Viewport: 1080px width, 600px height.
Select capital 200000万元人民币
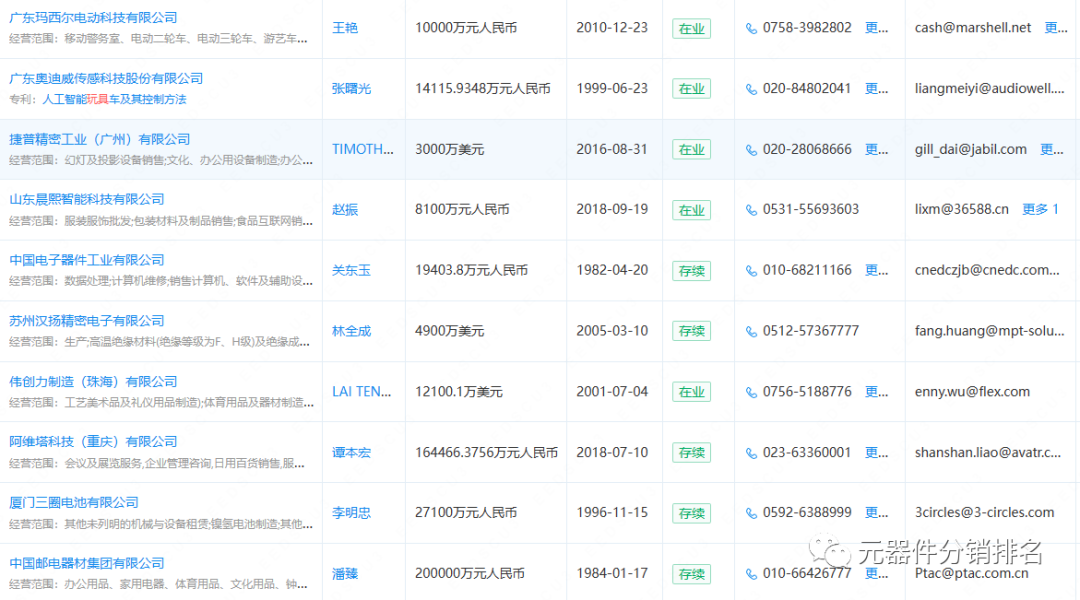pos(470,573)
